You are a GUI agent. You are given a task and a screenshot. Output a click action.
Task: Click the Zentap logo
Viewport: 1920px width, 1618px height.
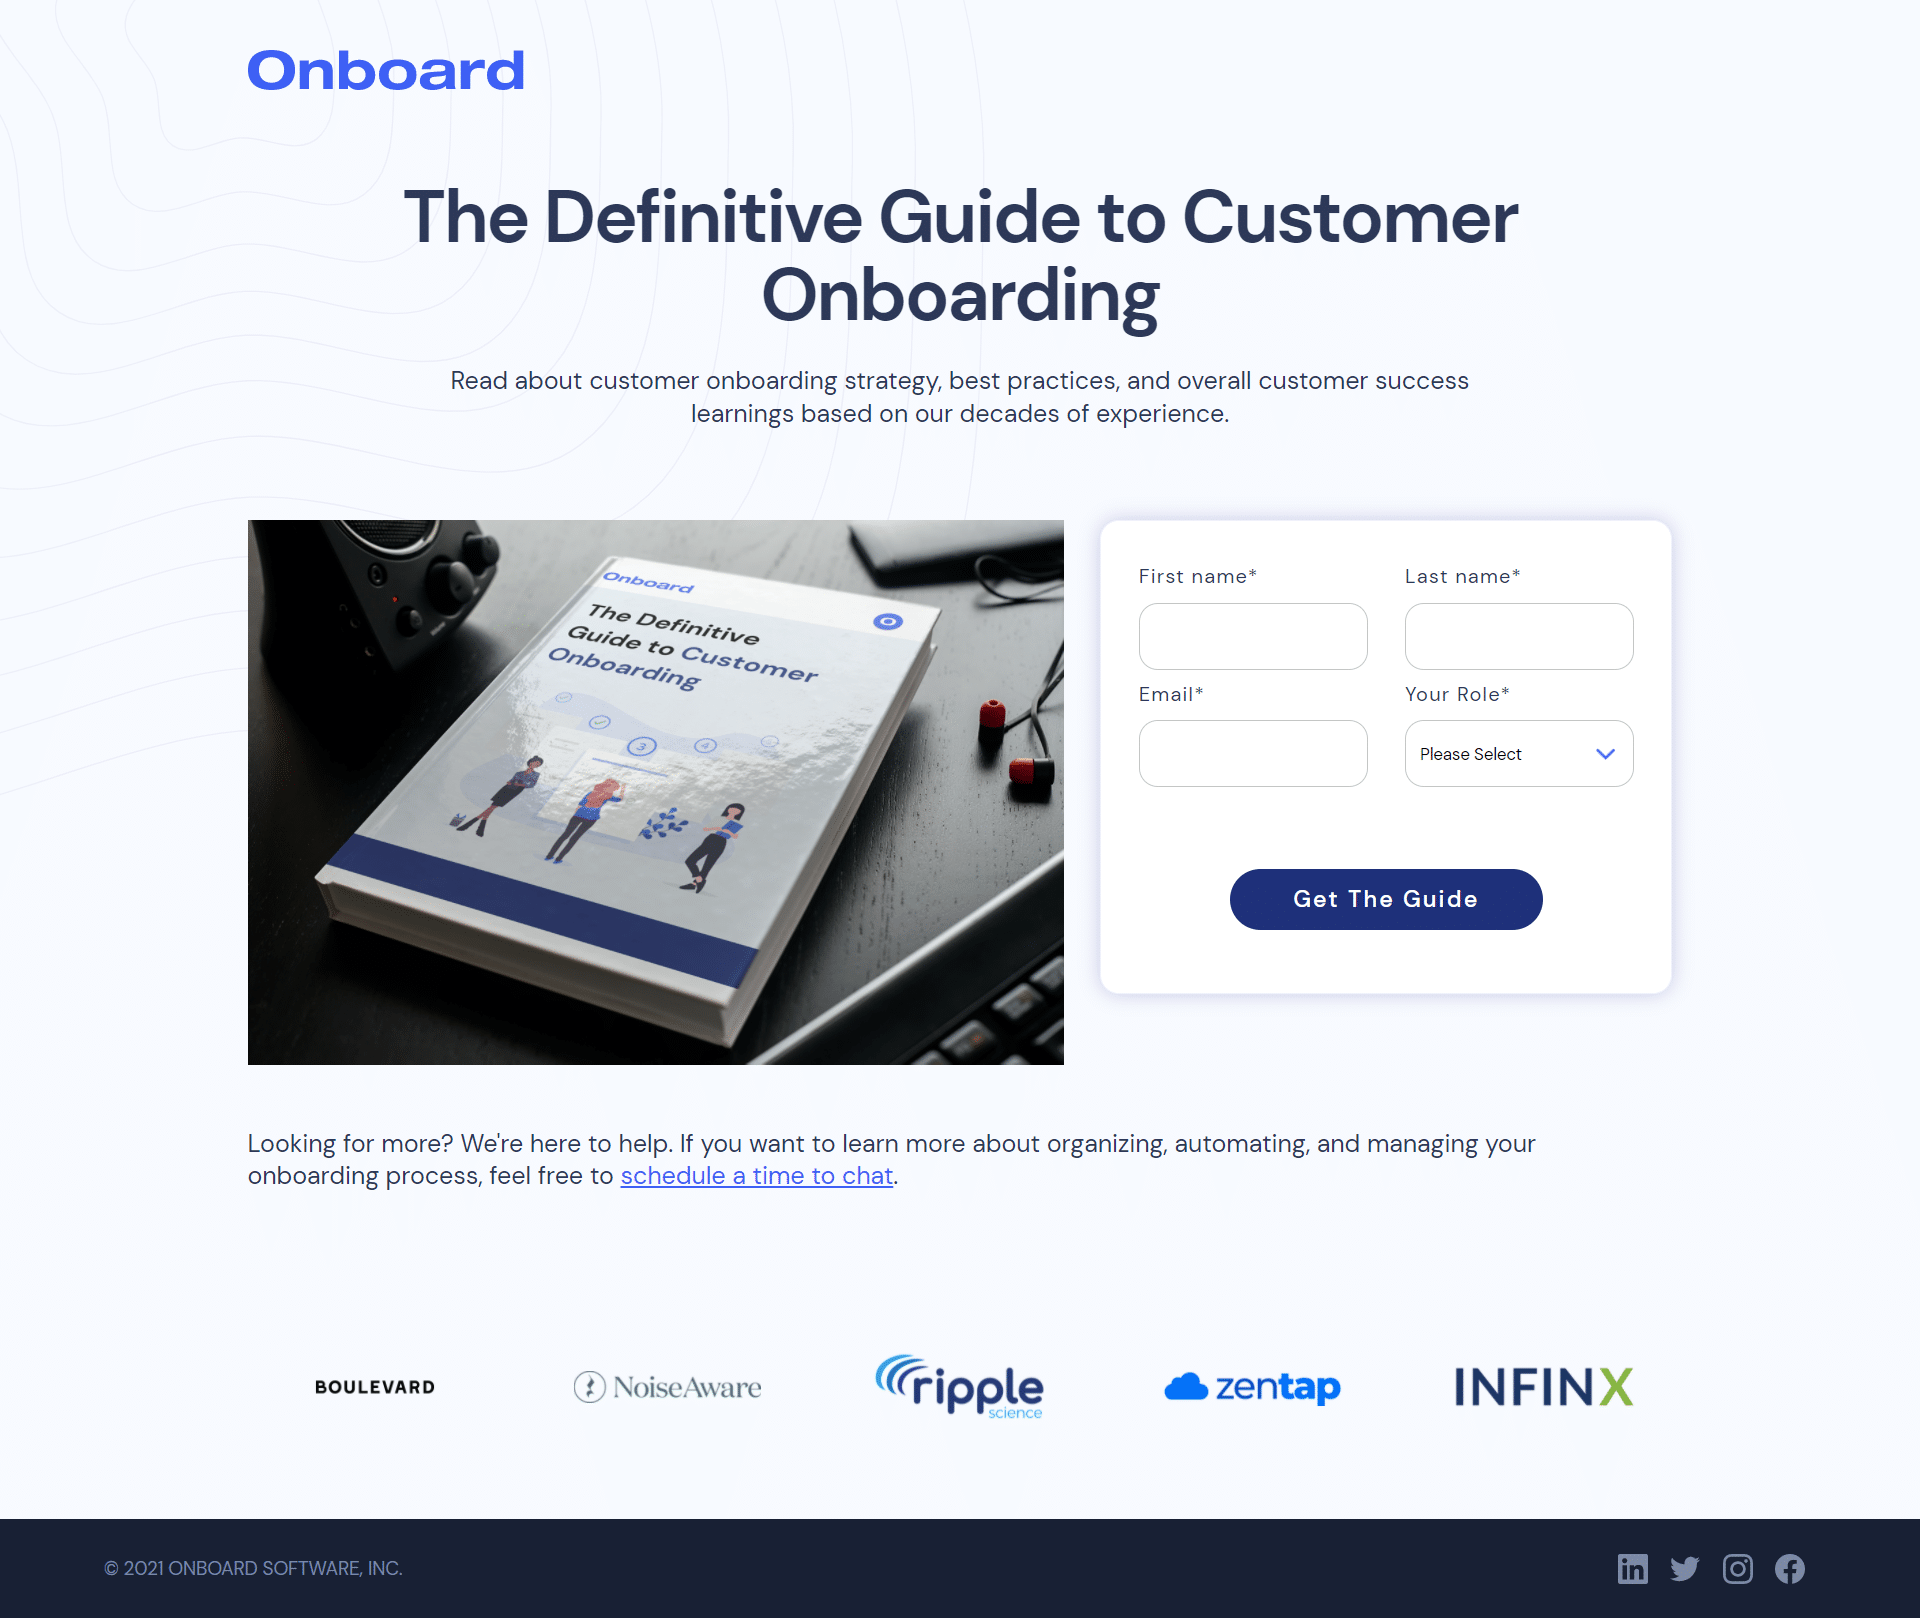[1251, 1385]
